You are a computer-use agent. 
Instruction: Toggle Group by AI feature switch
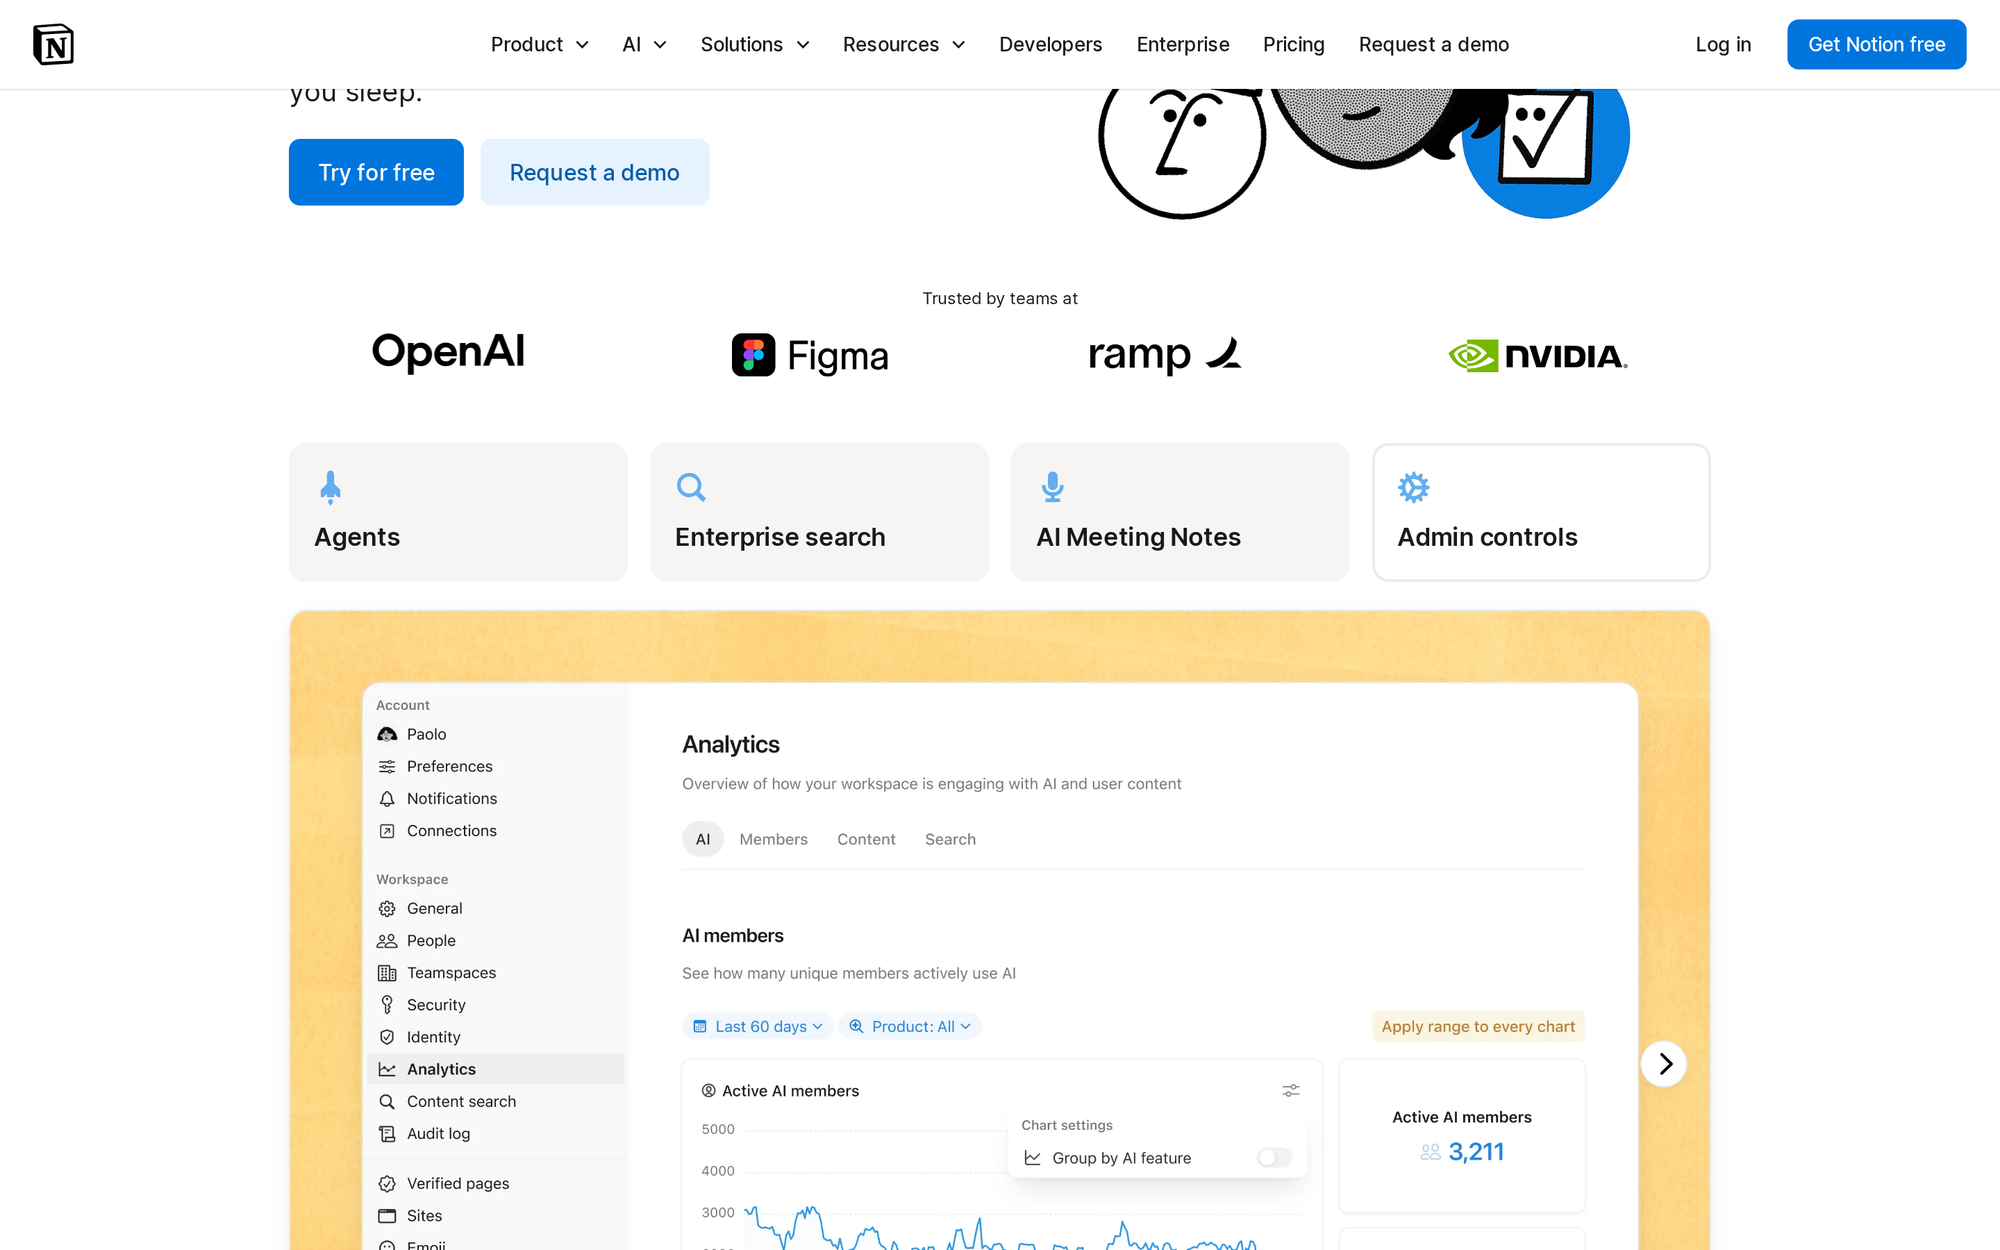click(x=1274, y=1157)
